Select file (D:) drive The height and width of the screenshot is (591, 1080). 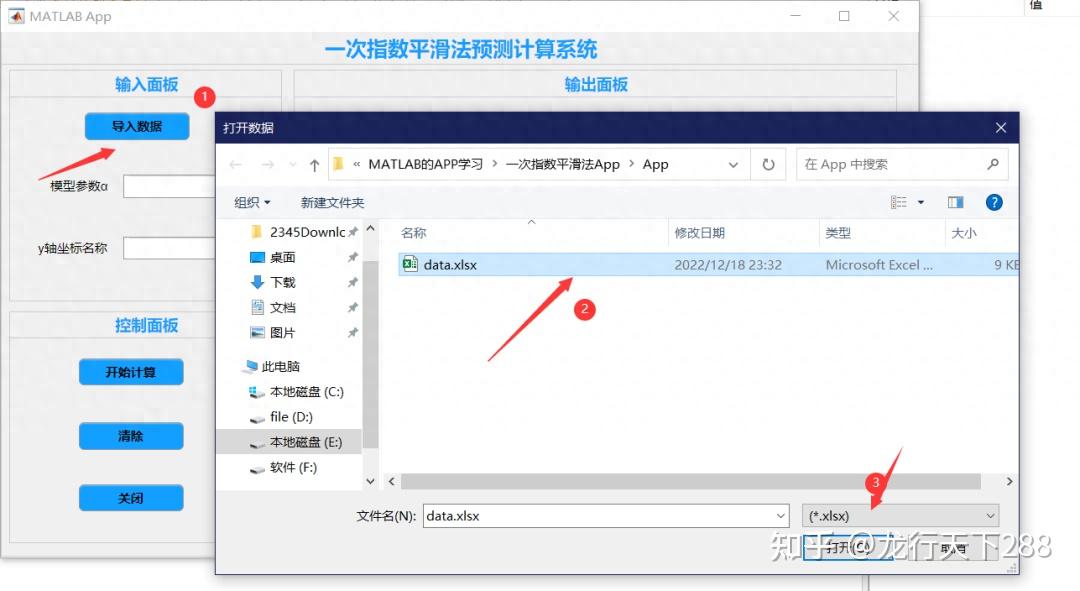[x=281, y=417]
